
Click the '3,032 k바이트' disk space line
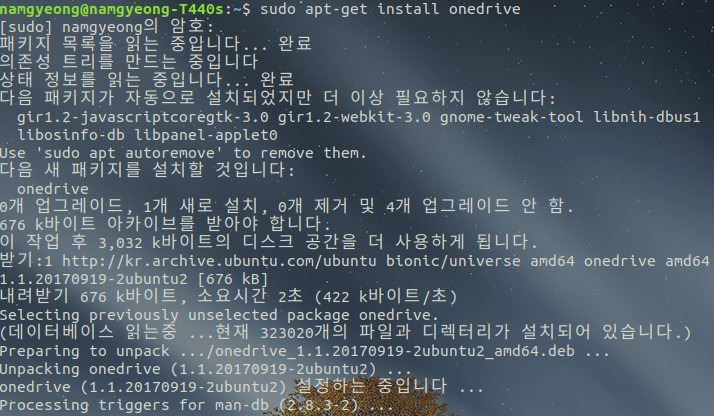coord(269,242)
